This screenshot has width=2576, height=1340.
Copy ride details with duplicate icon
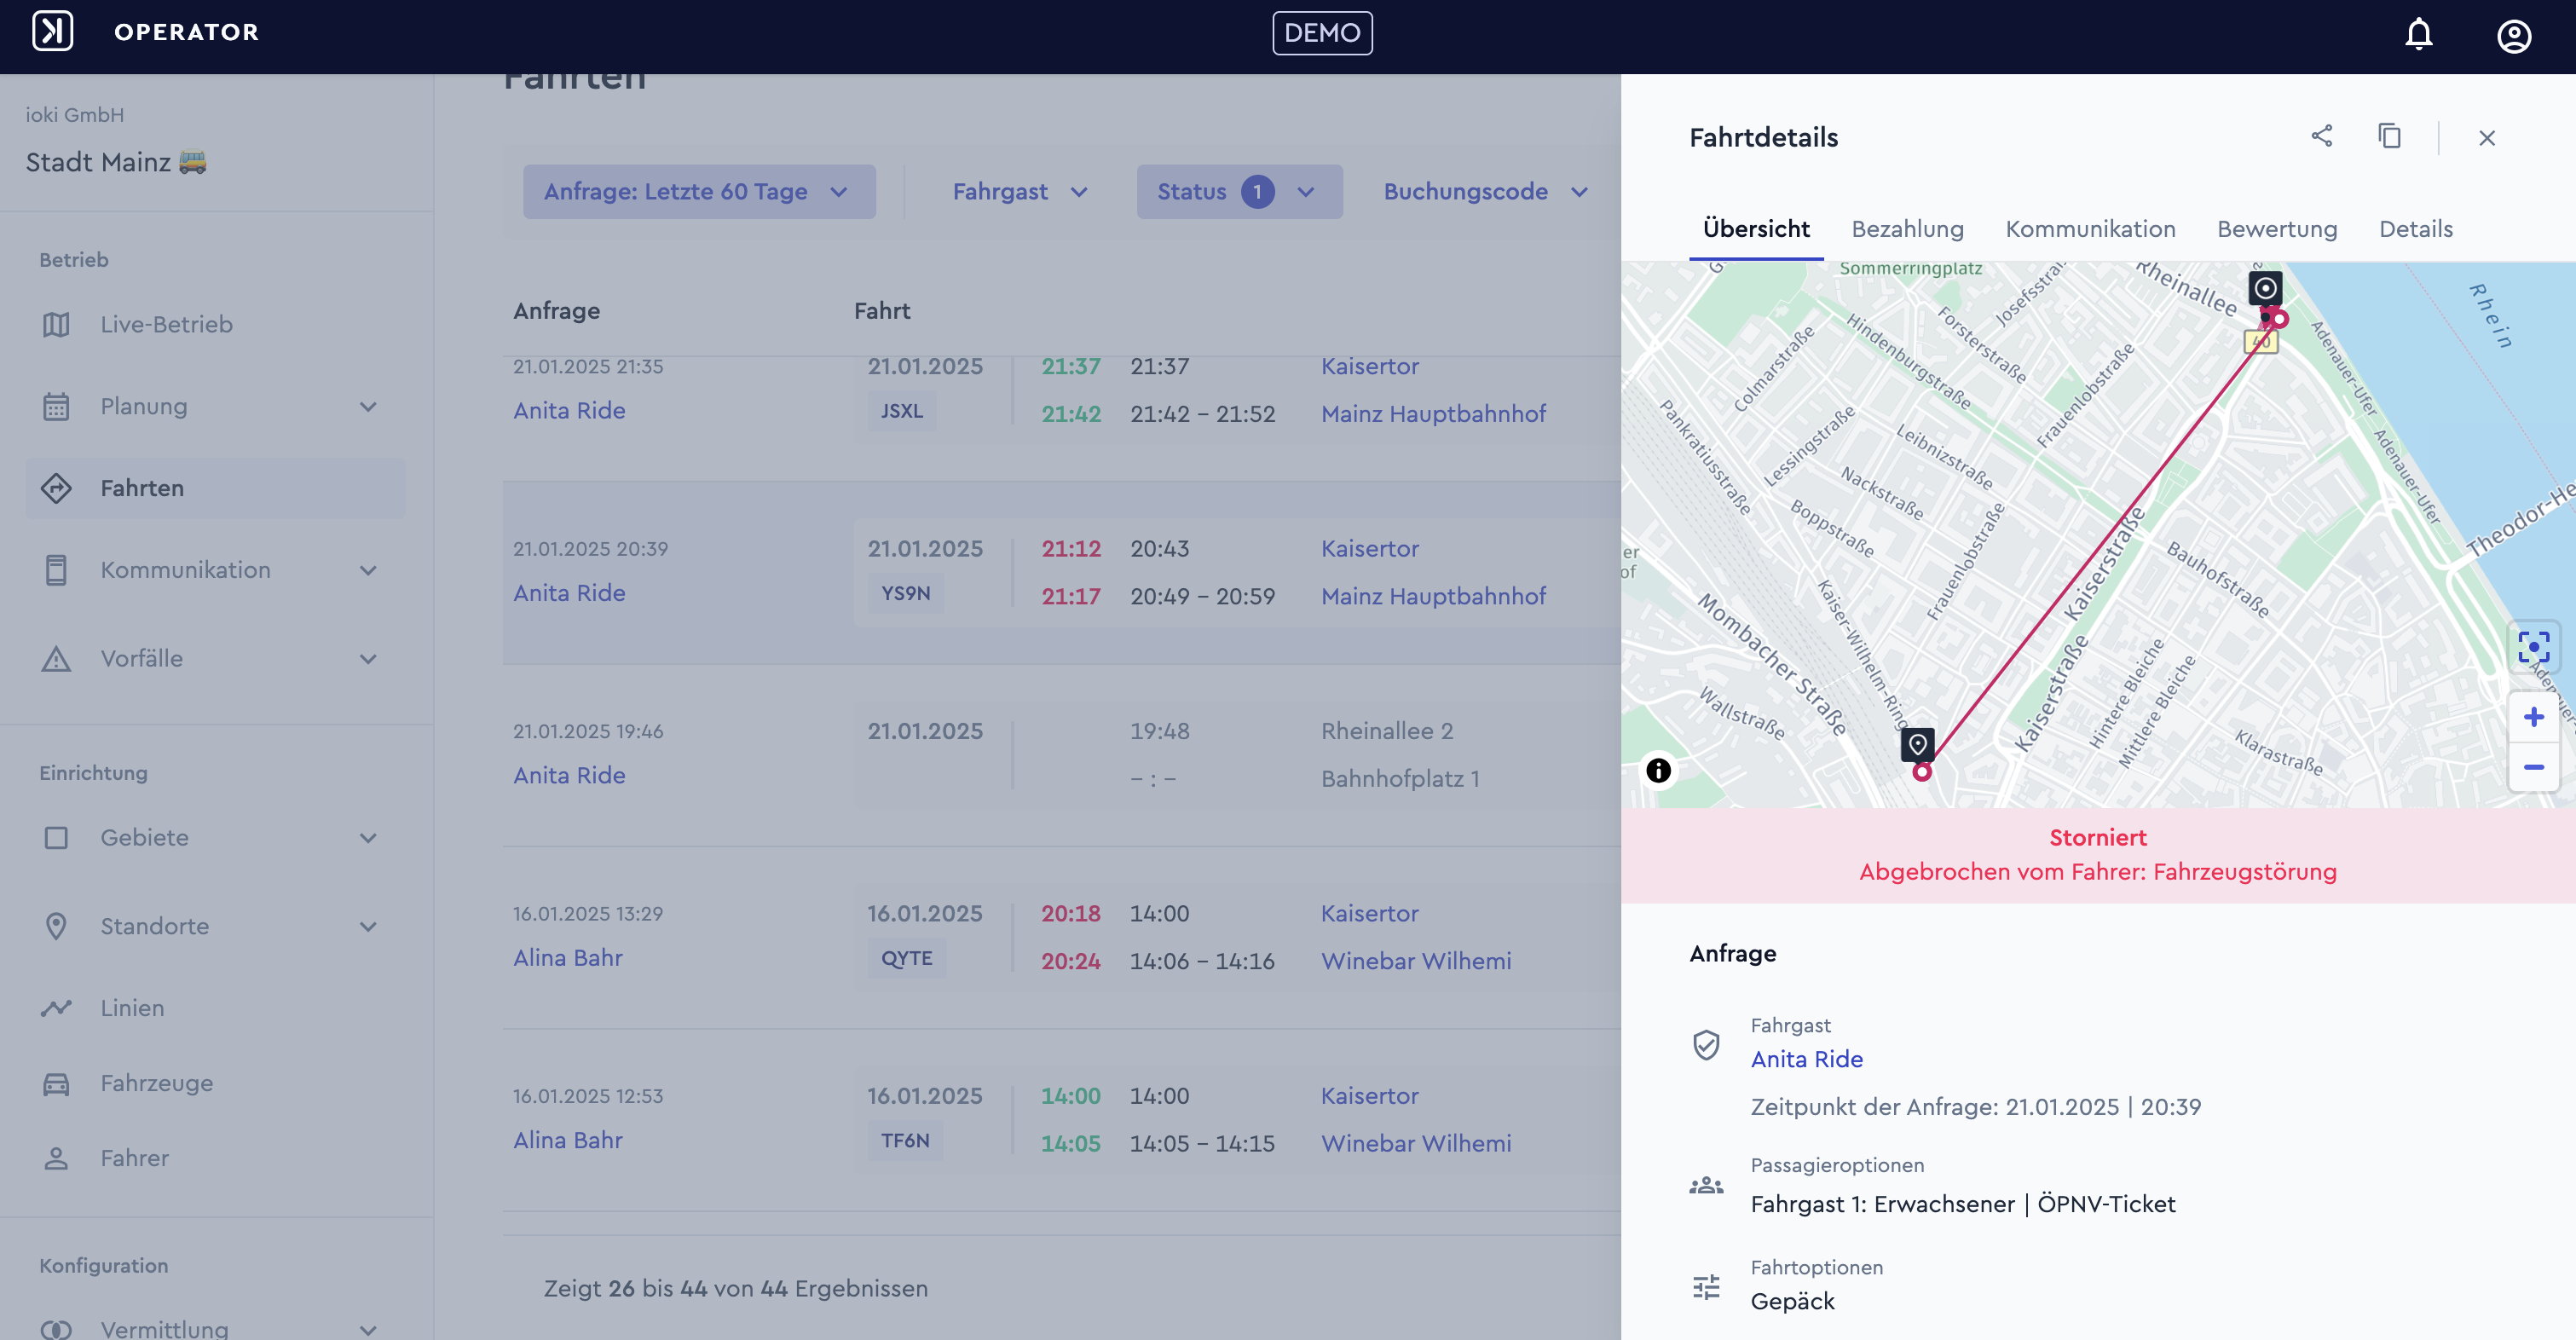click(2389, 136)
